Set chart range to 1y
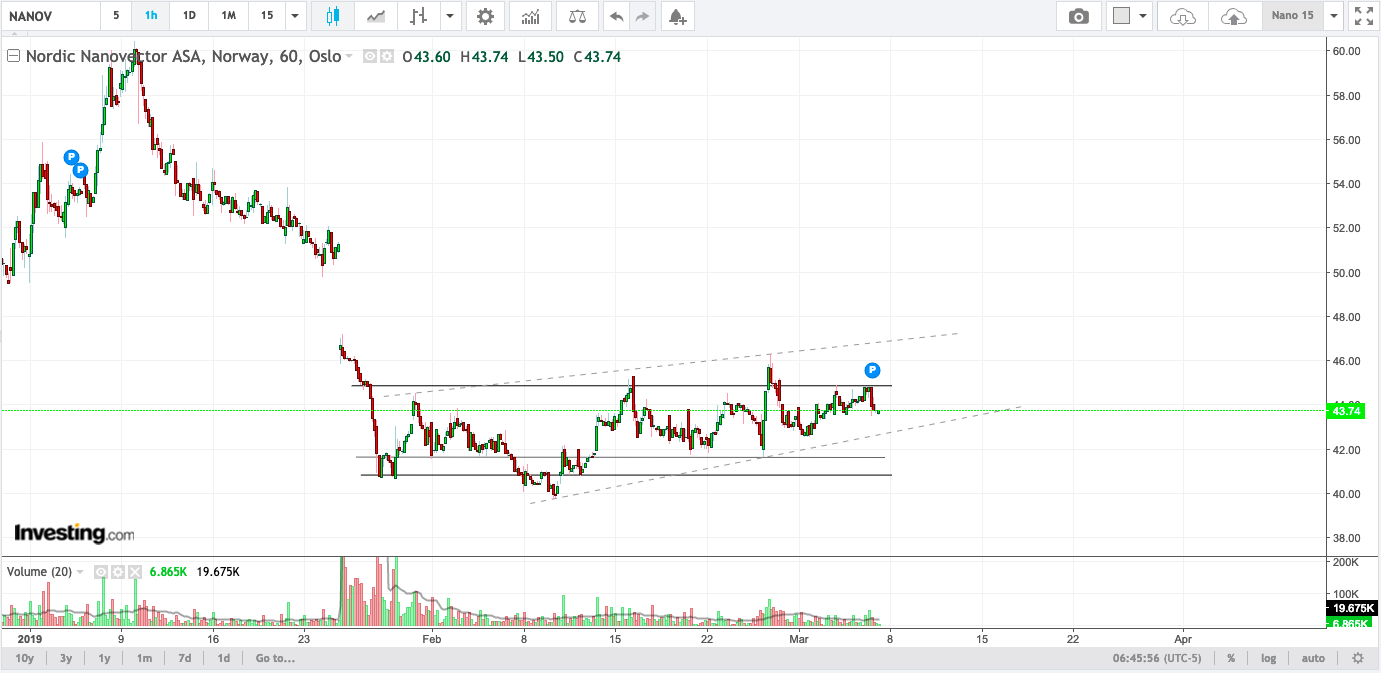Image resolution: width=1381 pixels, height=673 pixels. point(104,658)
